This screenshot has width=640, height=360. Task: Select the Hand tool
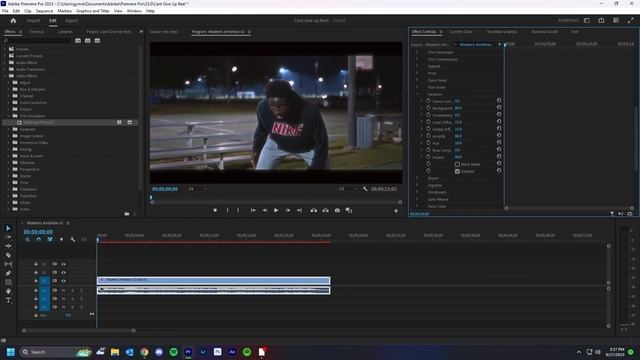8,291
